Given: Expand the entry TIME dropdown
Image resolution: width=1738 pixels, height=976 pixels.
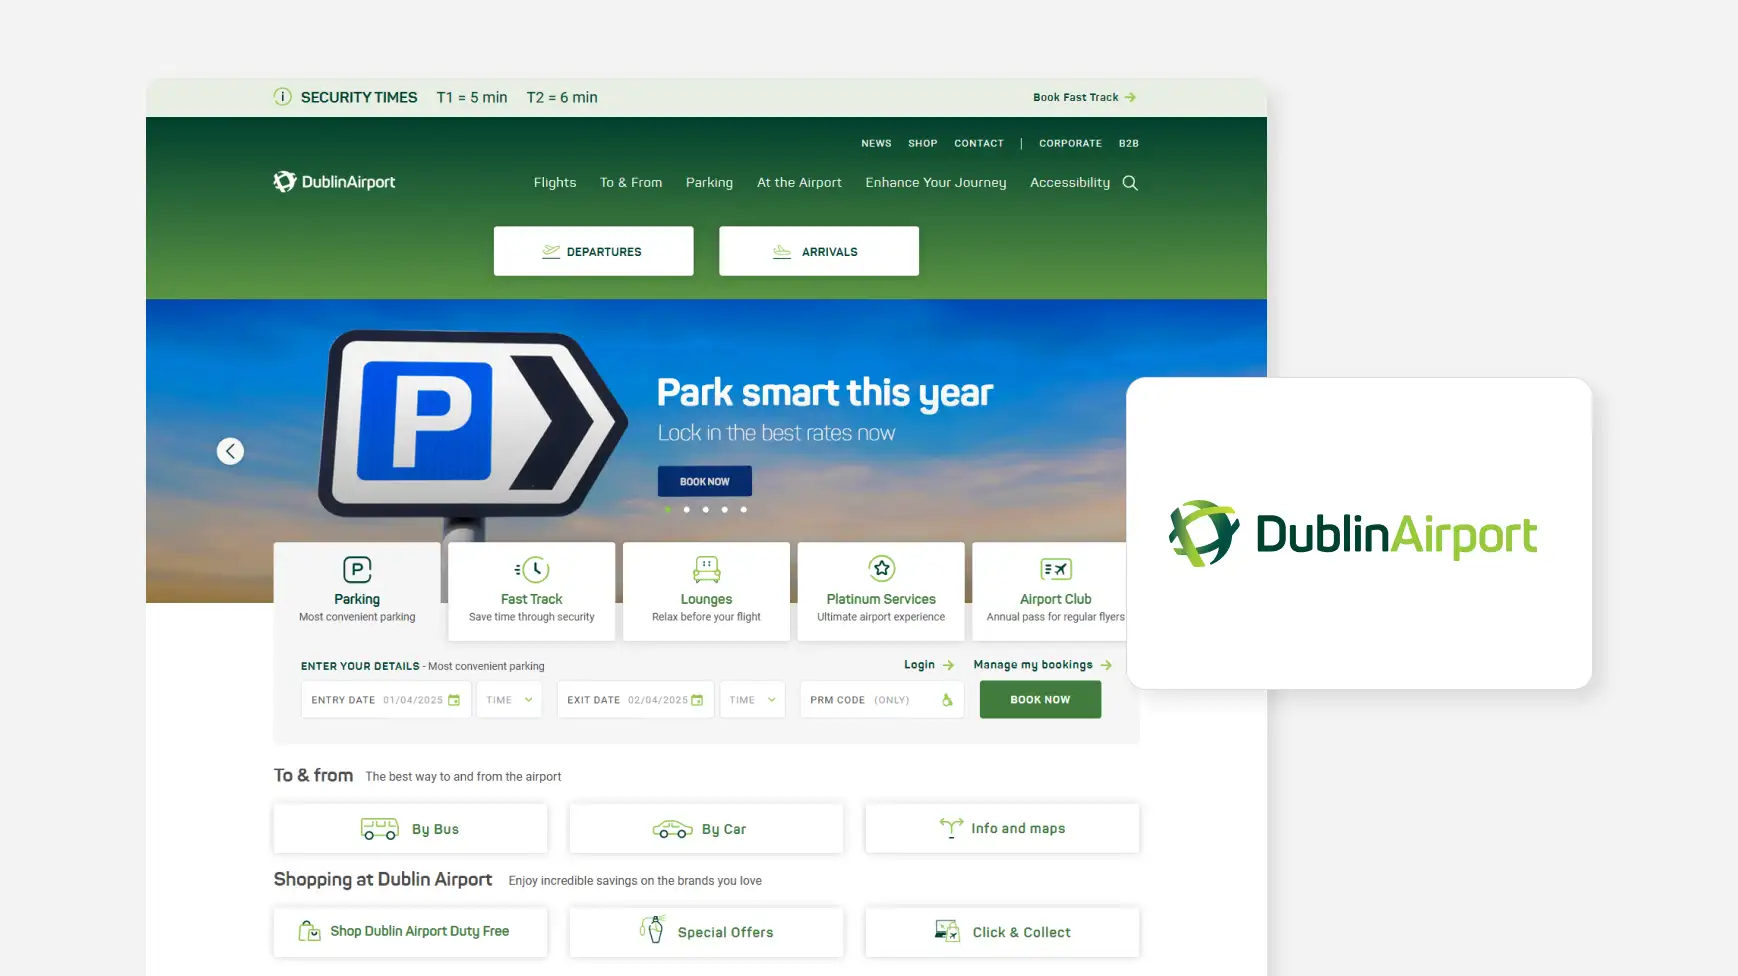Looking at the screenshot, I should pyautogui.click(x=510, y=700).
